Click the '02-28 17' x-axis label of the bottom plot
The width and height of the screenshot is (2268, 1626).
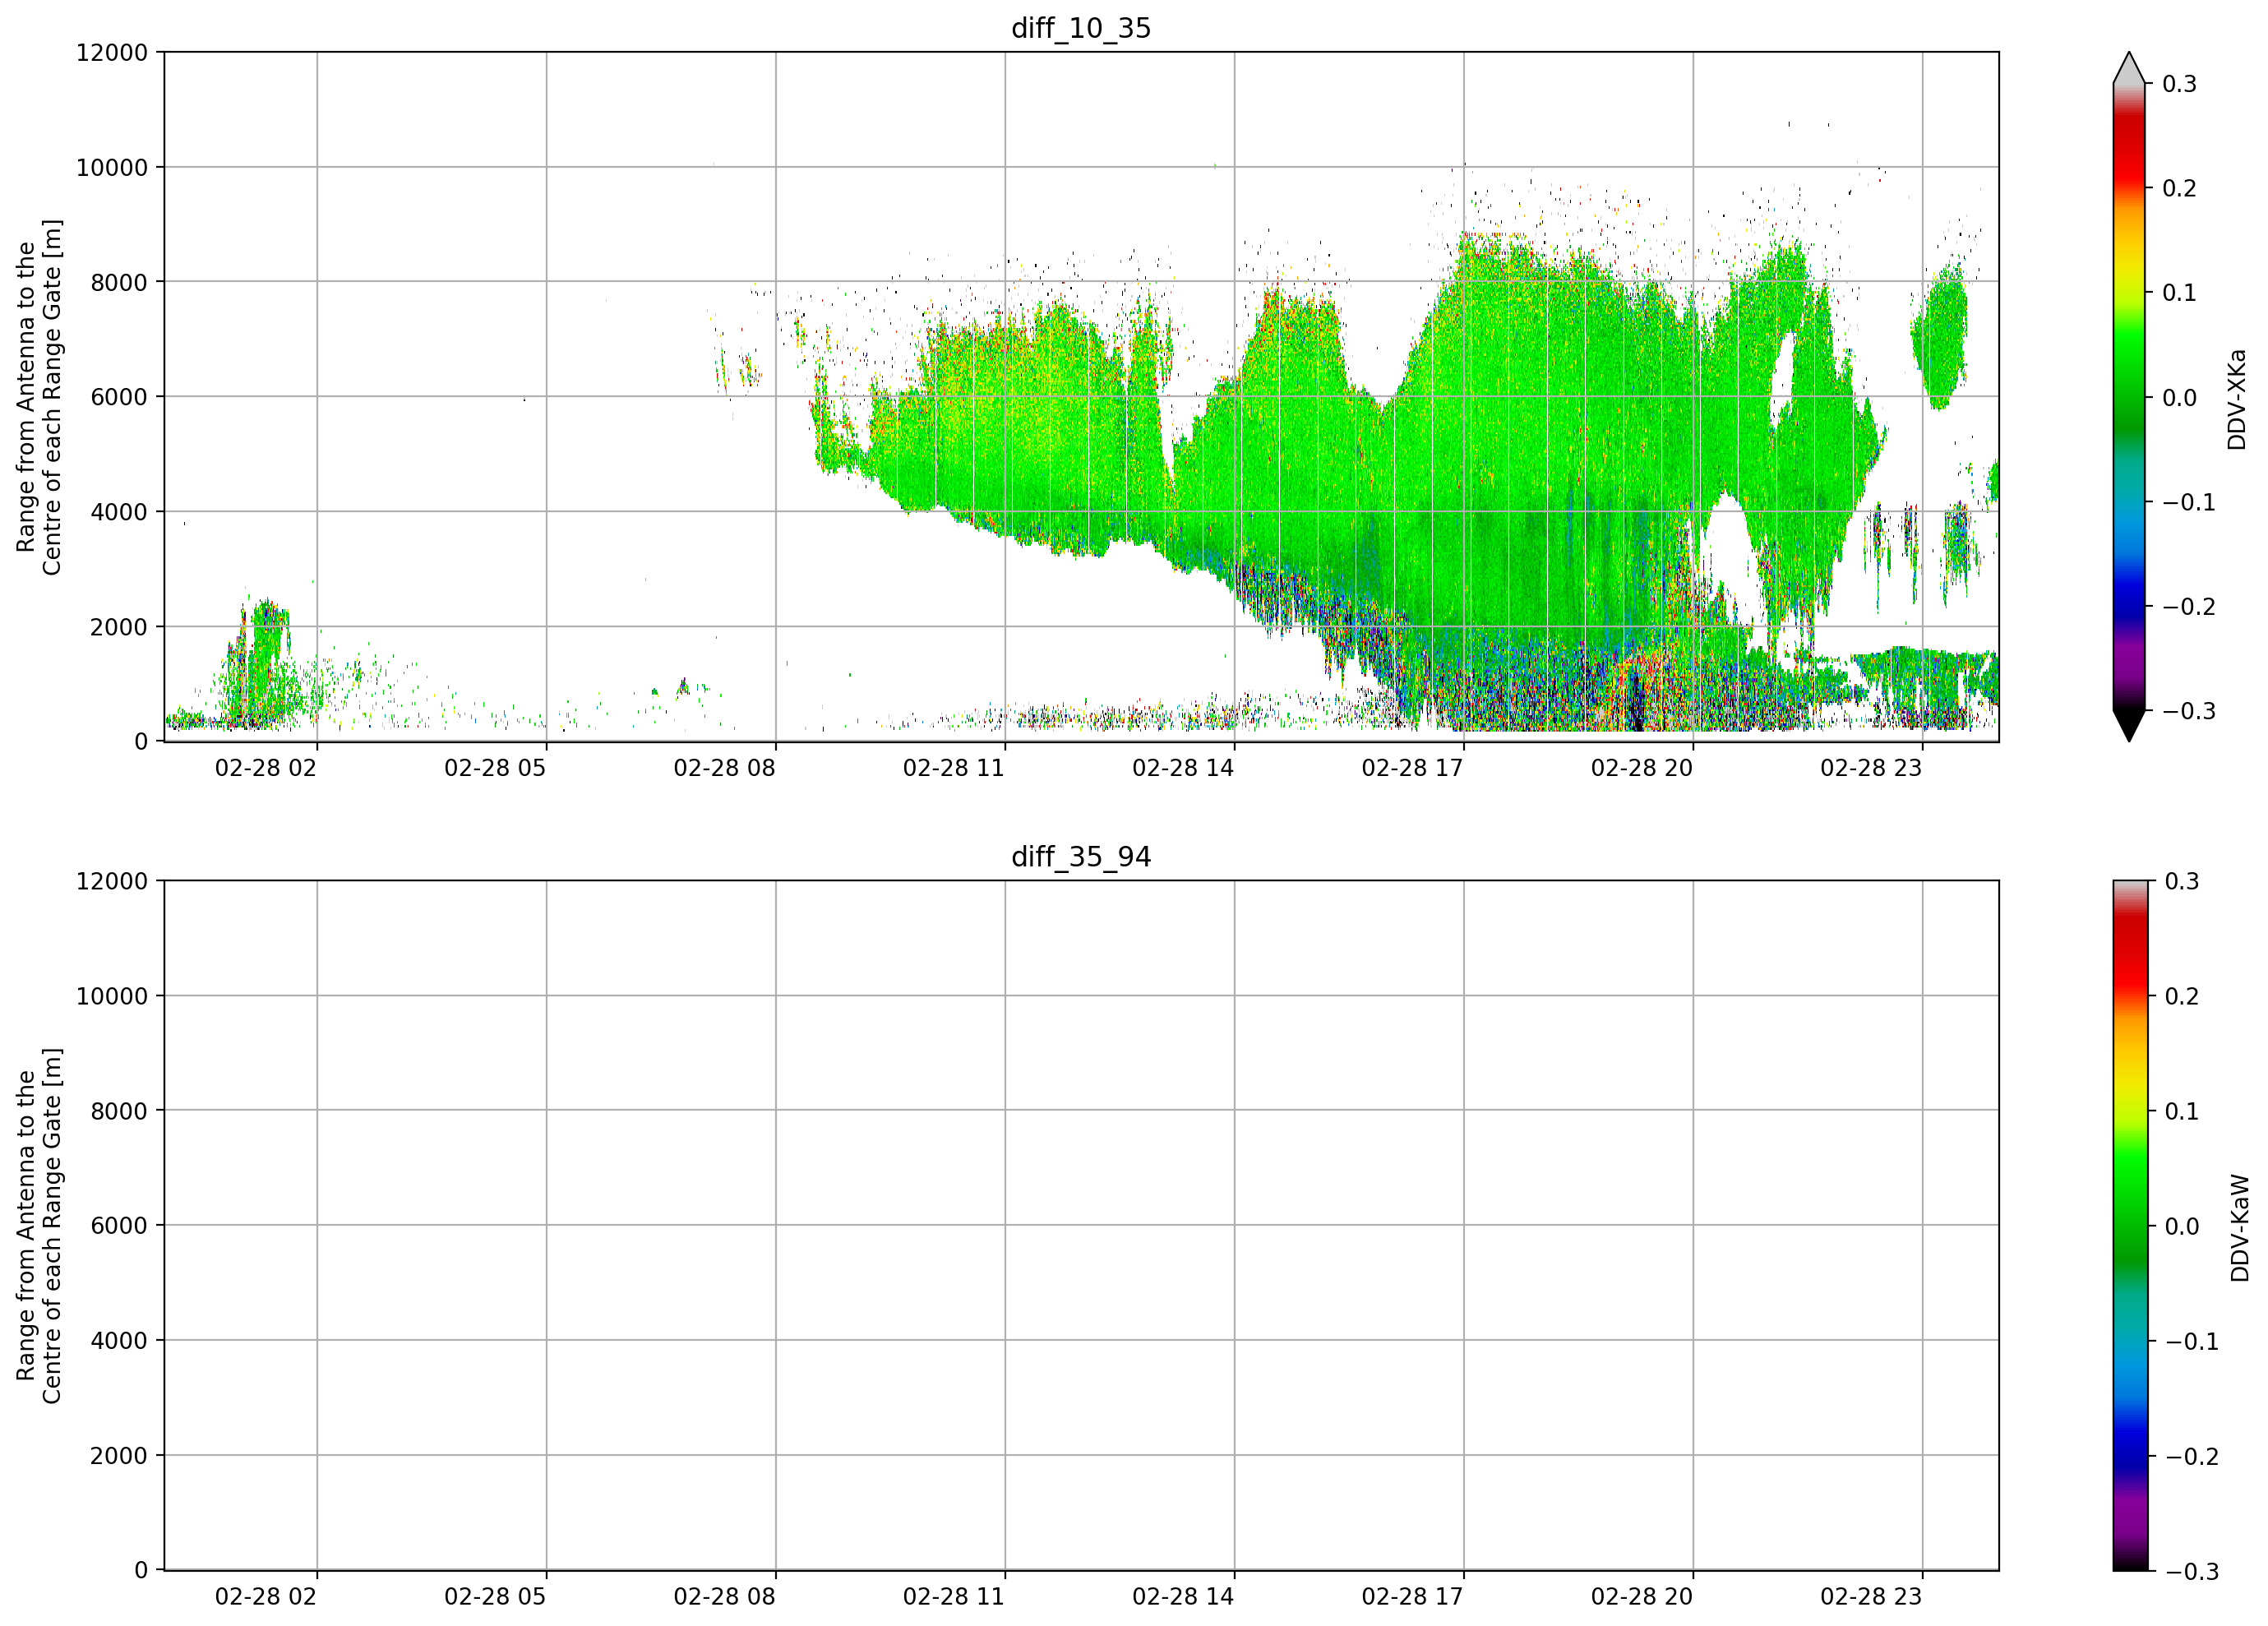point(1412,1597)
